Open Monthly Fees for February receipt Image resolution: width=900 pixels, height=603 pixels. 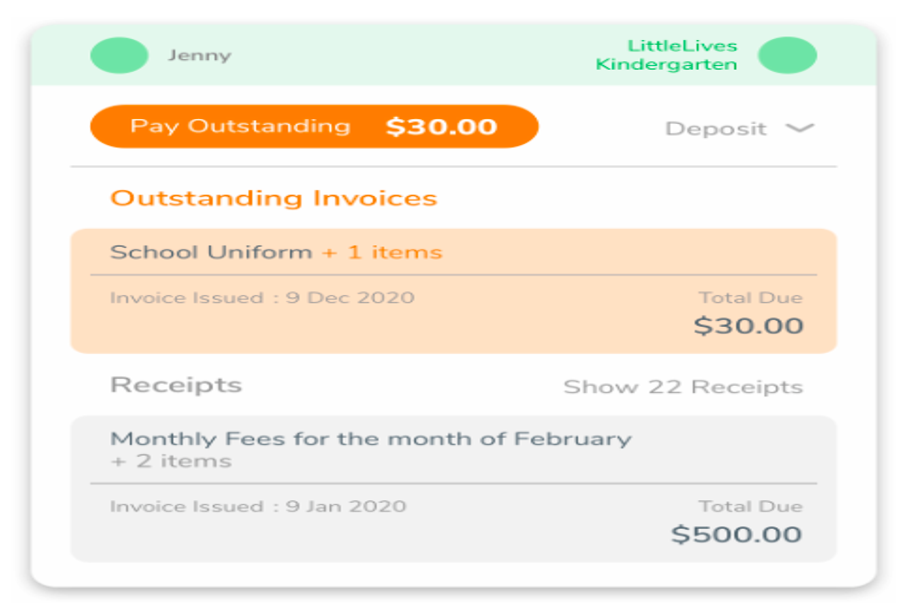[x=371, y=438]
